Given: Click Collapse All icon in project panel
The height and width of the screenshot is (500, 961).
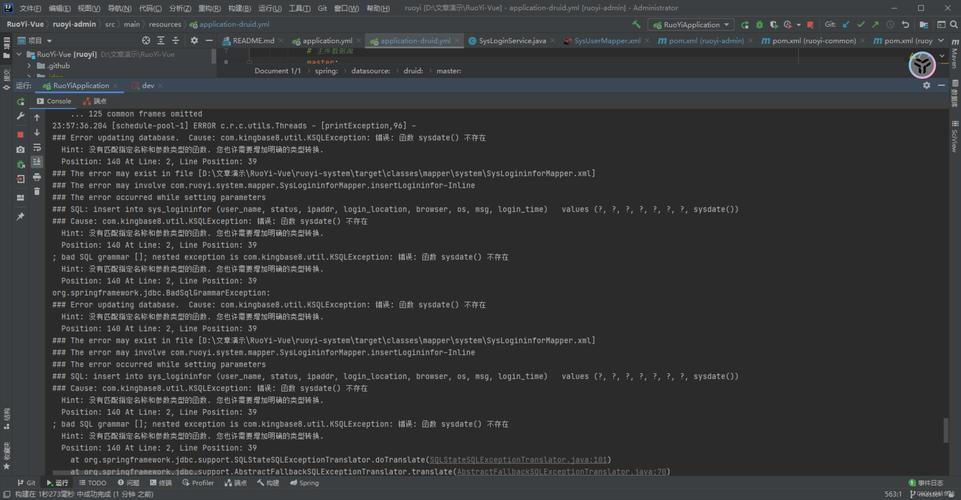Looking at the screenshot, I should [x=175, y=40].
